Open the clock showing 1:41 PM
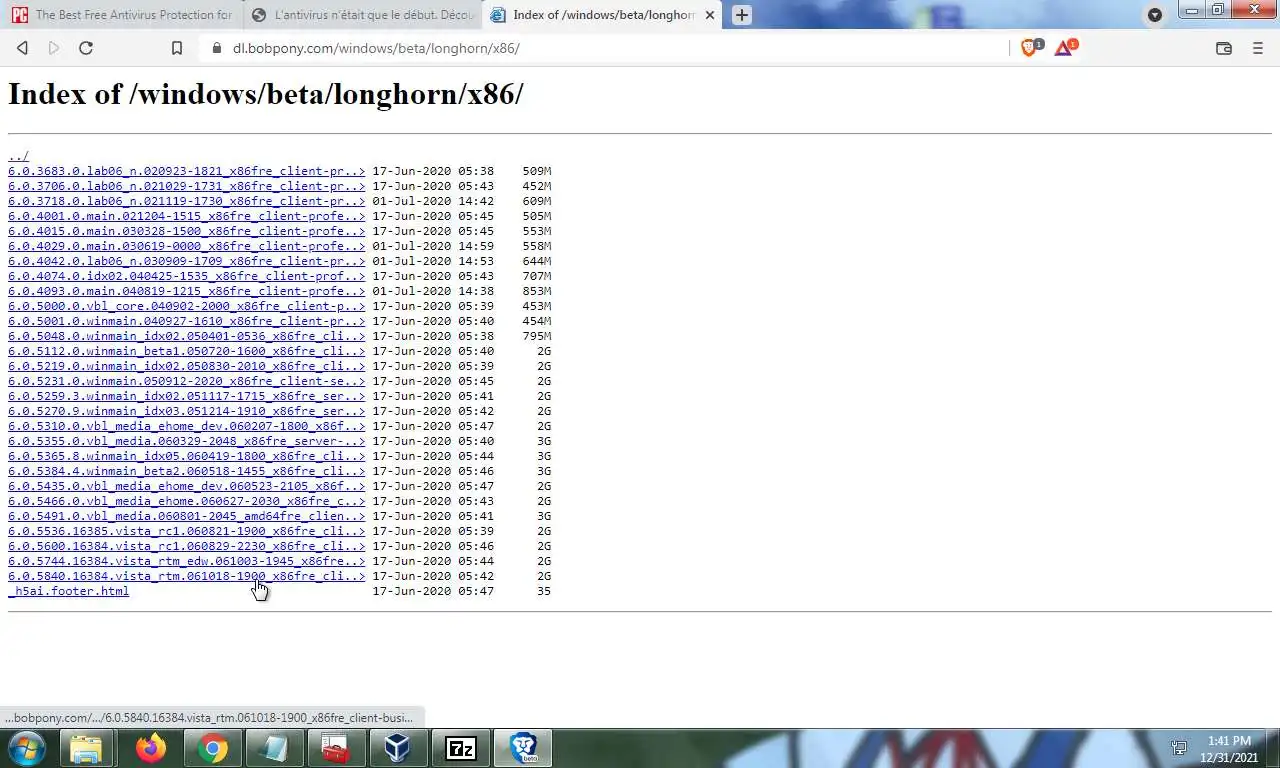 (x=1230, y=749)
